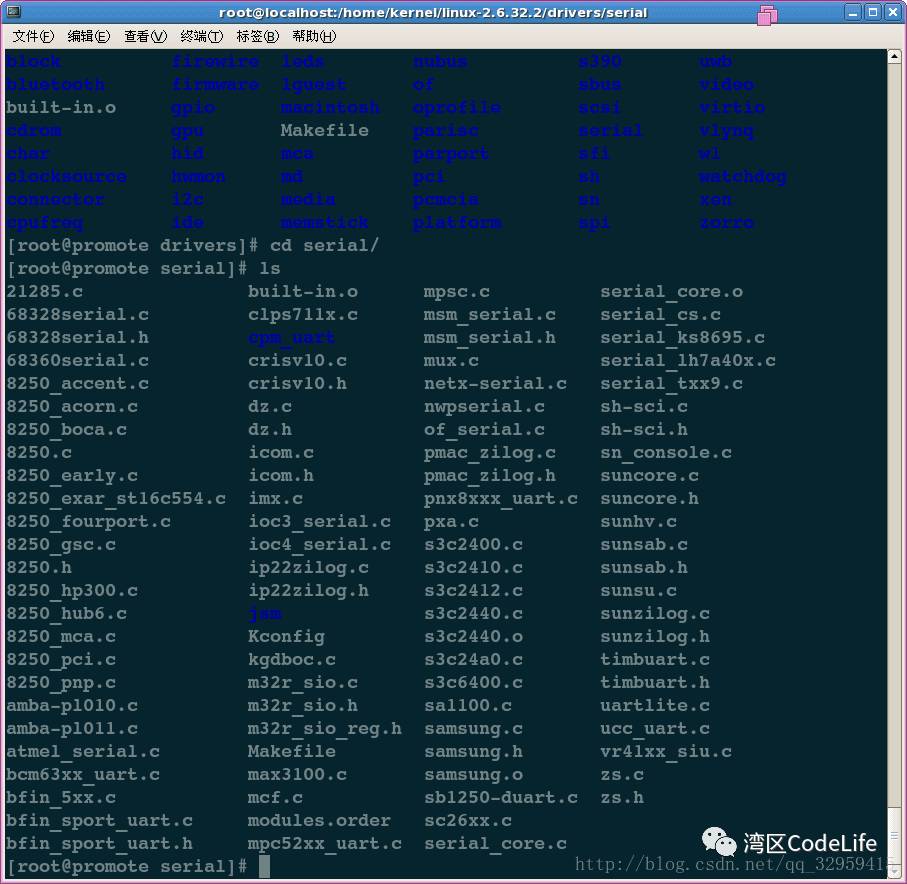
Task: Click the file name 8250_exar_st16c554.c
Action: pyautogui.click(x=116, y=499)
